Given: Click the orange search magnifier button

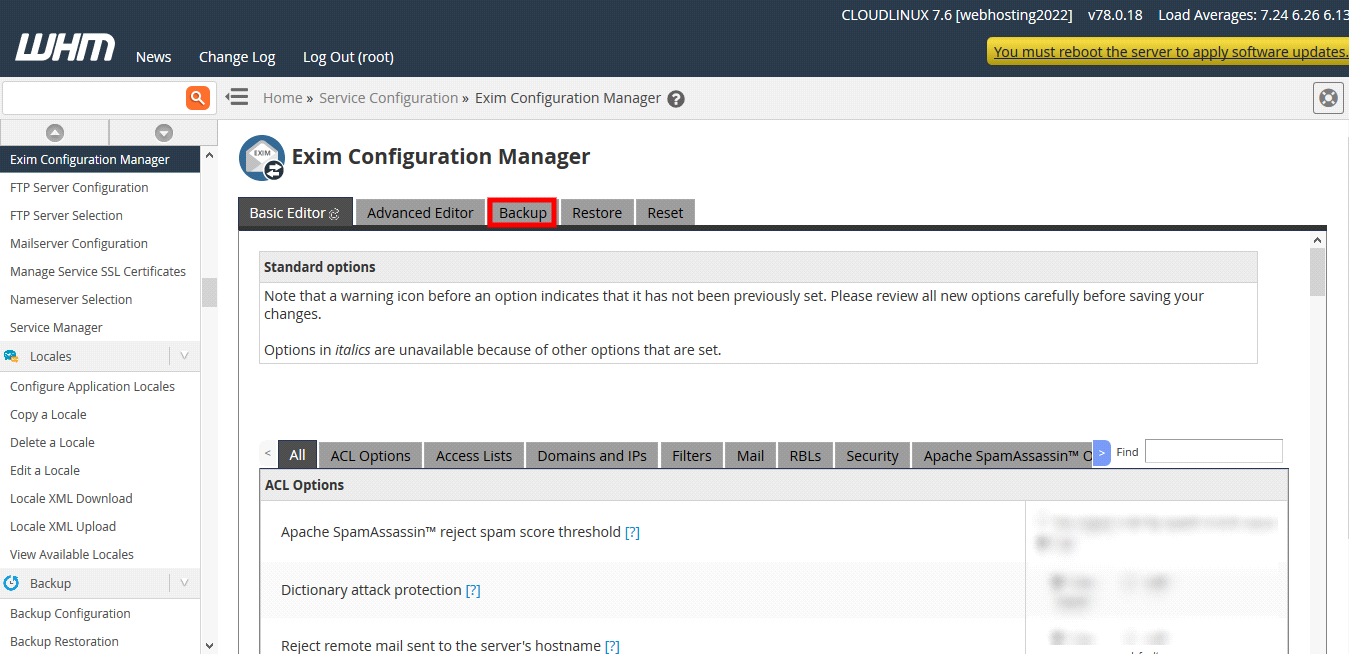Looking at the screenshot, I should [198, 97].
